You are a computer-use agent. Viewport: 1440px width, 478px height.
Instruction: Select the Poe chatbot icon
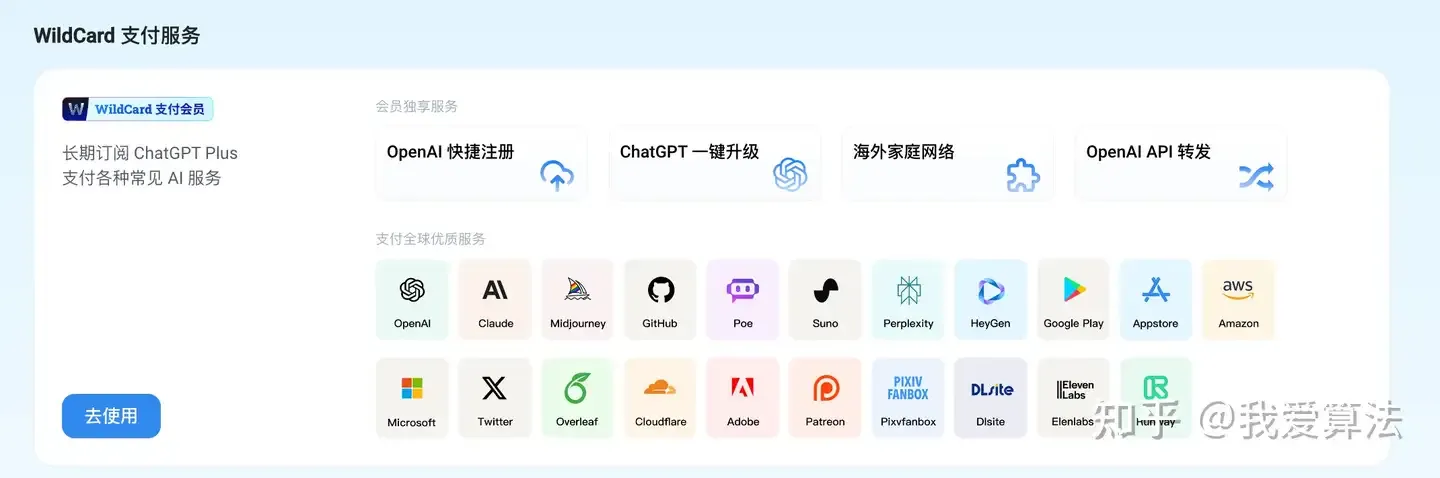click(743, 300)
